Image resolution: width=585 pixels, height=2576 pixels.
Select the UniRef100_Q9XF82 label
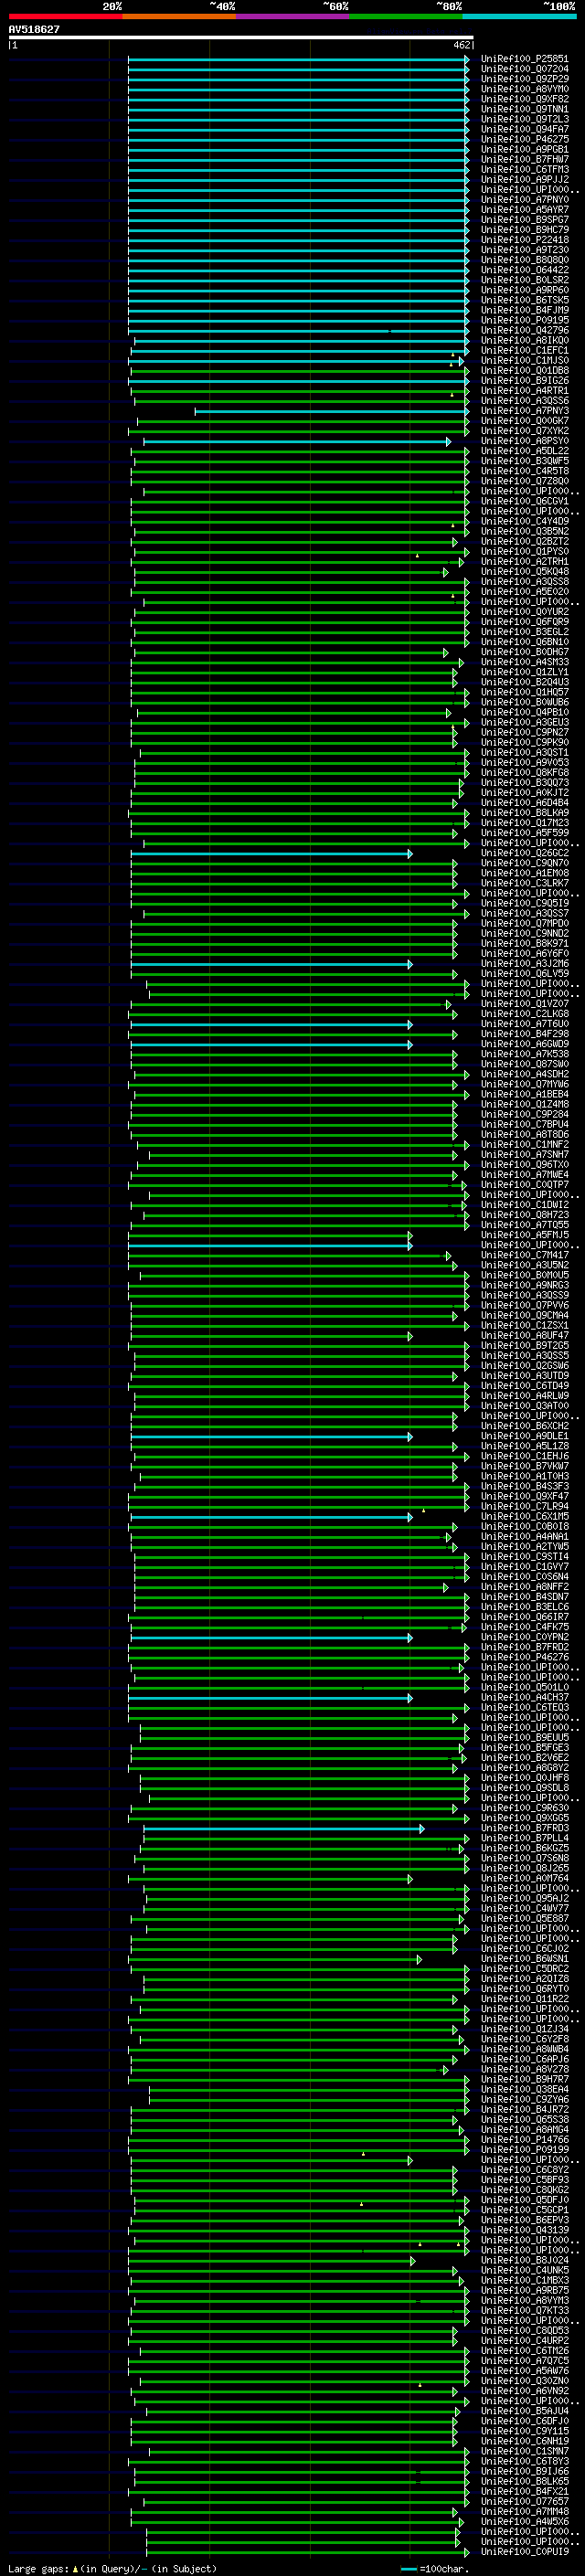[x=524, y=99]
